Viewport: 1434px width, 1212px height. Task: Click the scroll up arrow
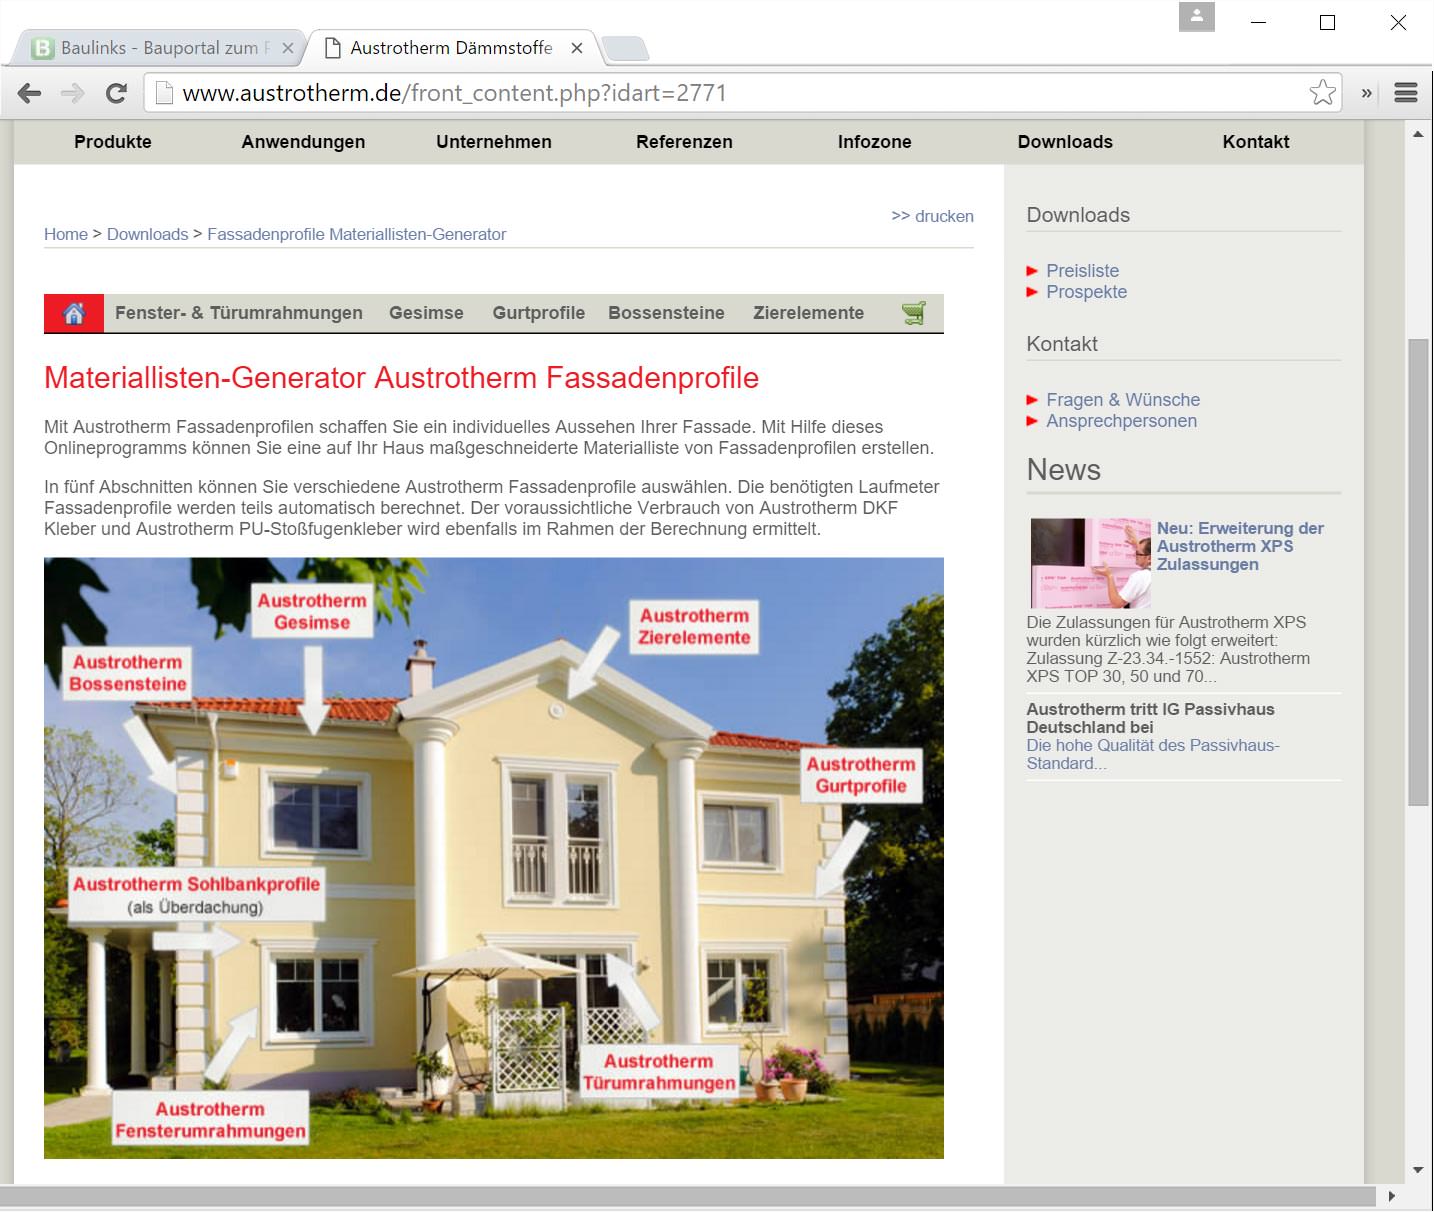[1418, 134]
